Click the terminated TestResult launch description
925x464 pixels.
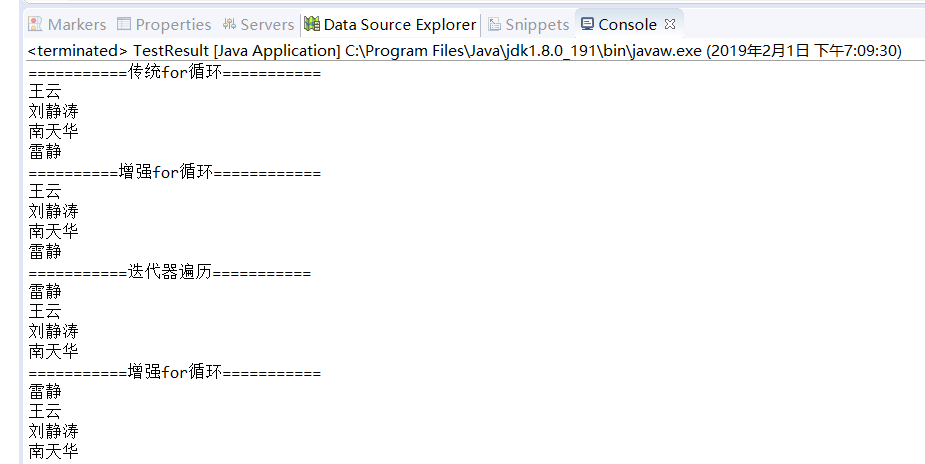click(x=465, y=51)
